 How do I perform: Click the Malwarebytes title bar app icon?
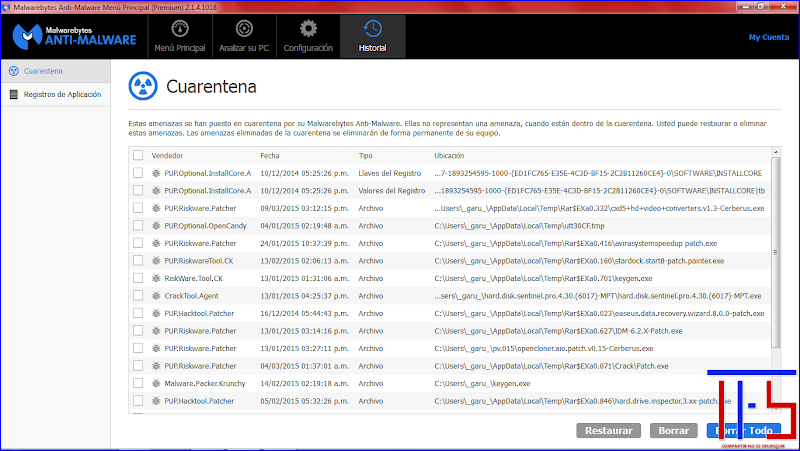[x=6, y=7]
